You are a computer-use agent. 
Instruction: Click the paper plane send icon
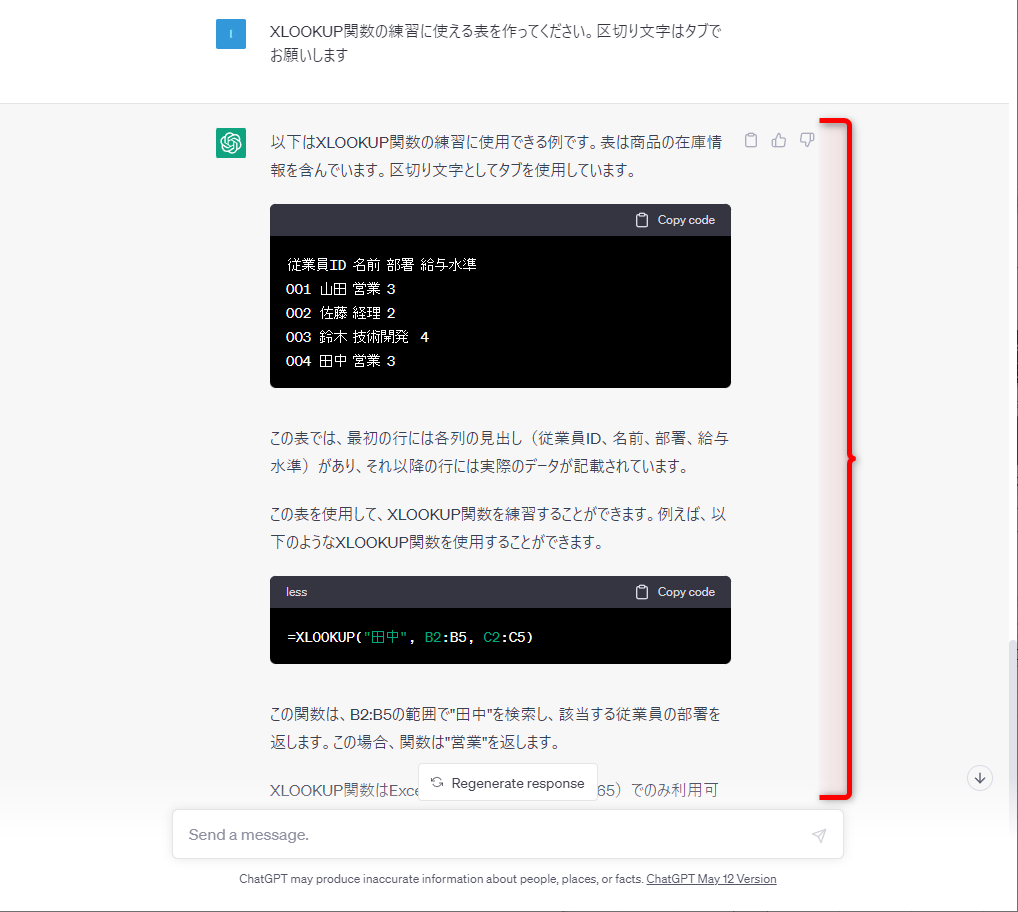[x=819, y=834]
